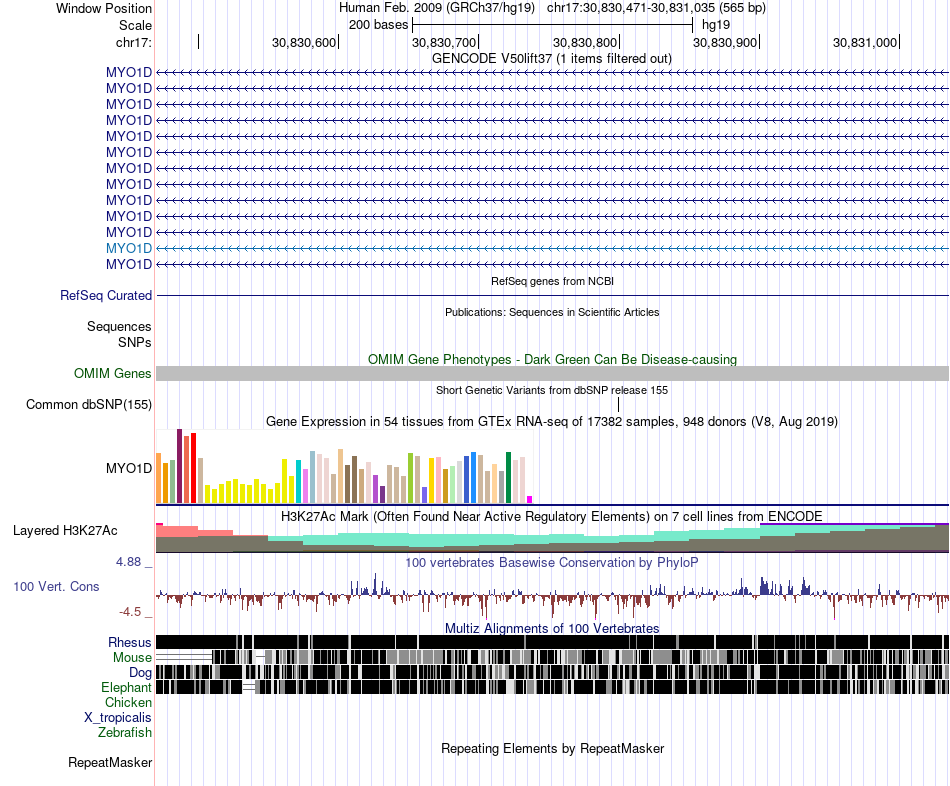Click the Dog alignment label
950x786 pixels.
pos(140,673)
